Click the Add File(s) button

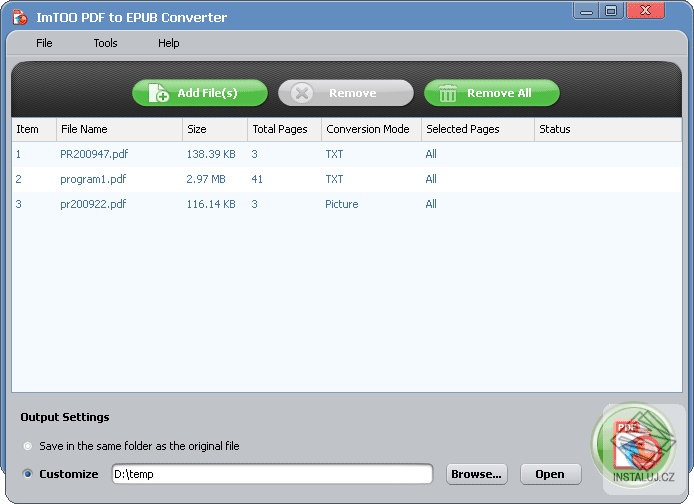tap(200, 93)
